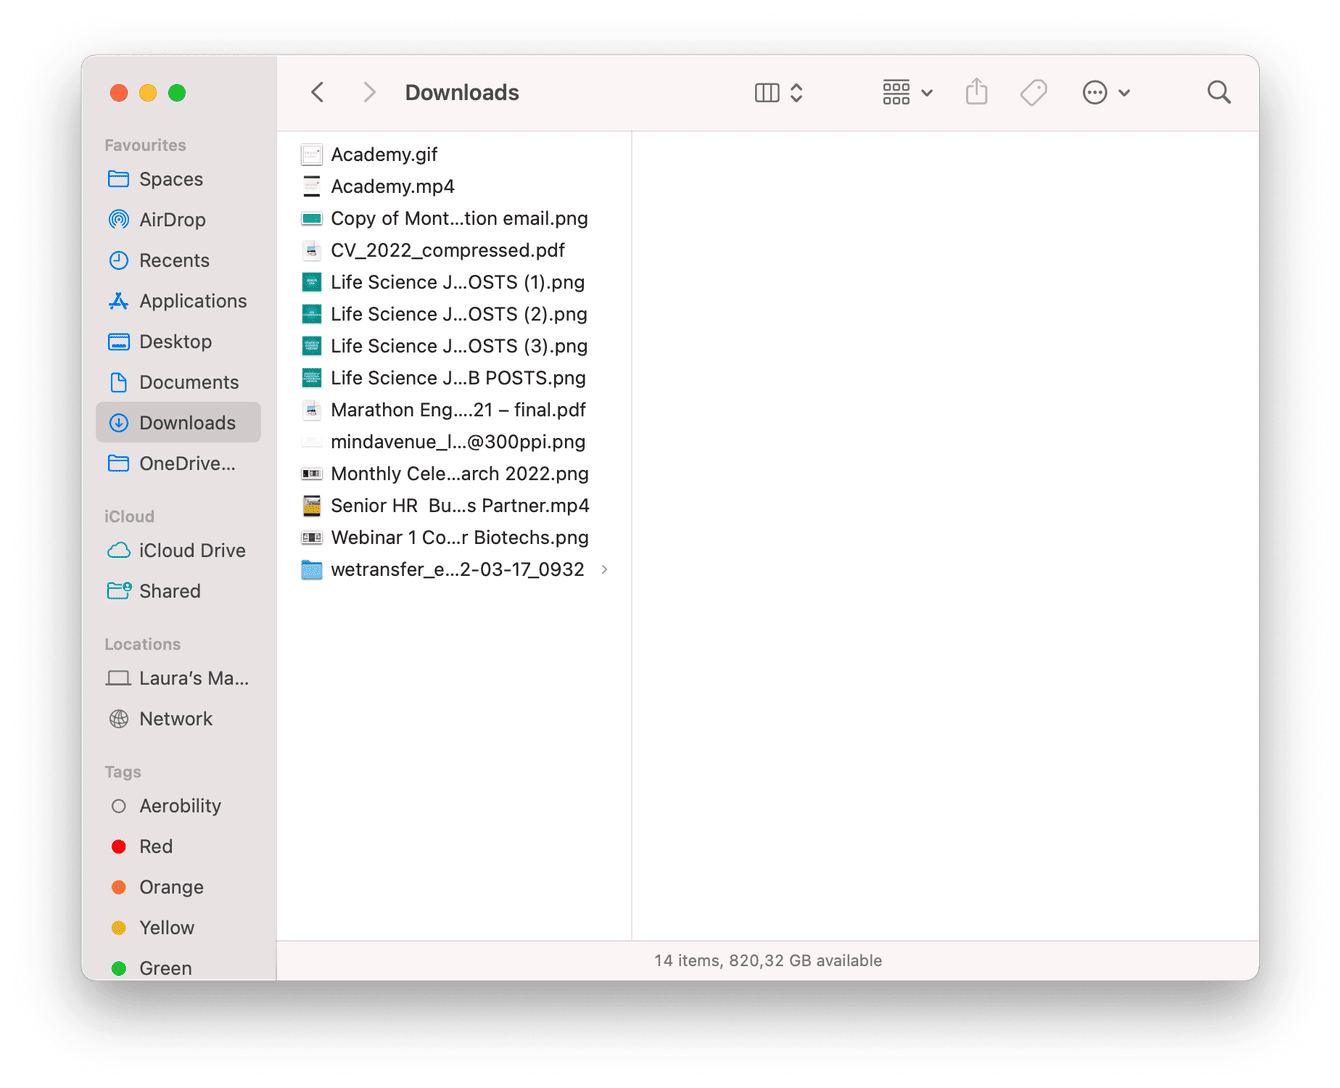Screen dimensions: 1340x1088
Task: Open the grouping options dropdown chevron
Action: click(x=928, y=92)
